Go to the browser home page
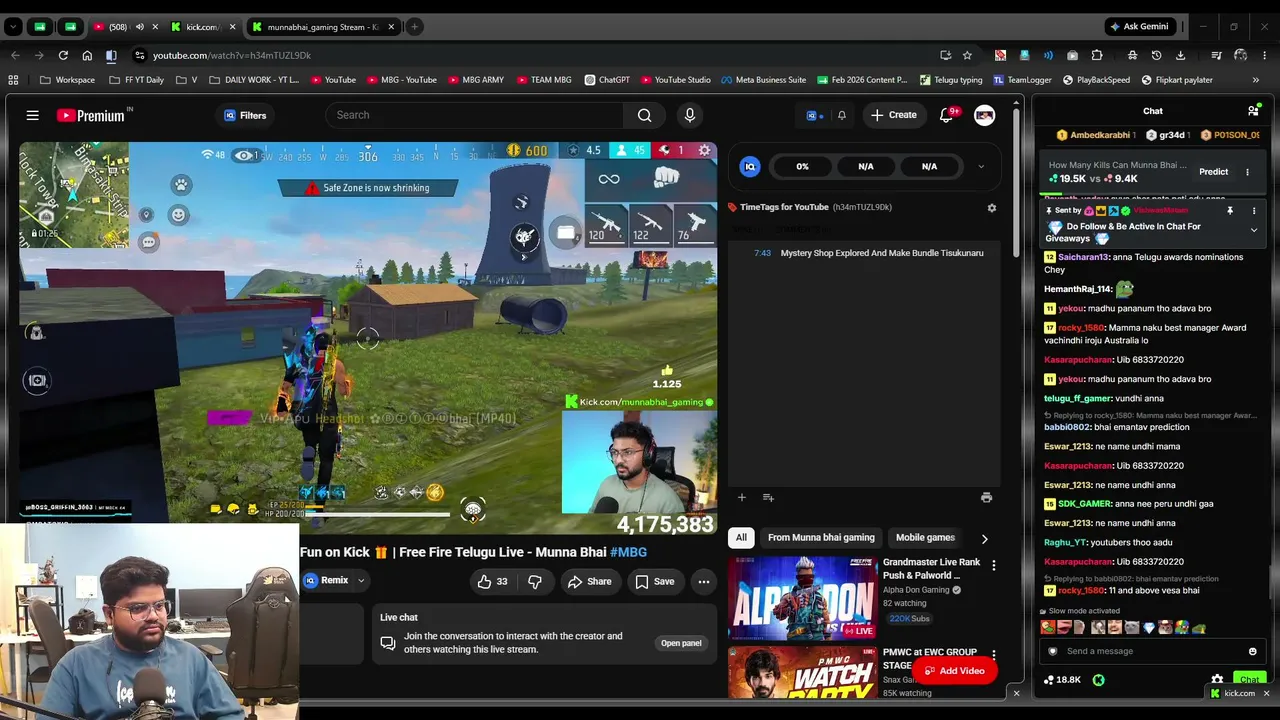This screenshot has height=720, width=1280. (87, 55)
